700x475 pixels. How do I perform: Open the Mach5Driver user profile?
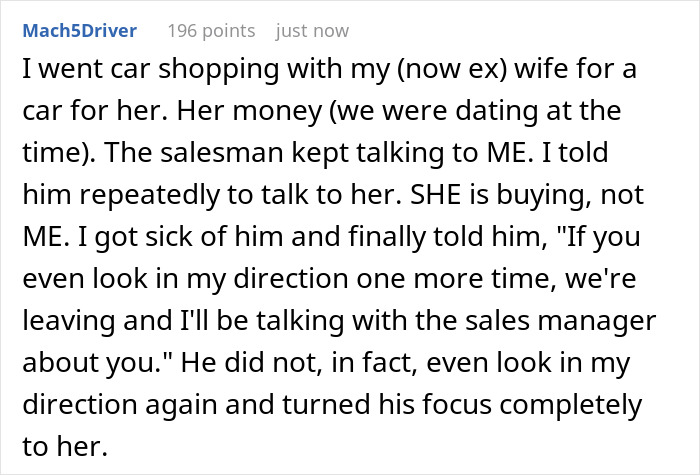(x=81, y=30)
